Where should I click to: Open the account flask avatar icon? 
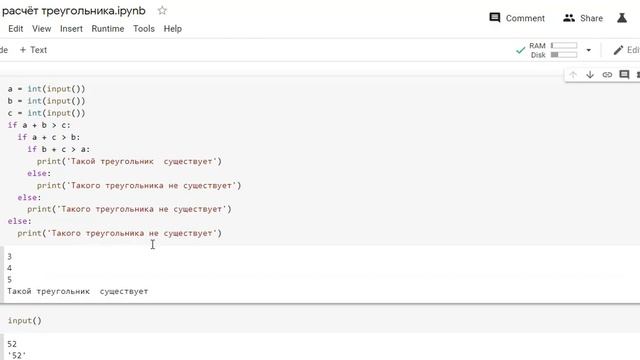[x=622, y=18]
